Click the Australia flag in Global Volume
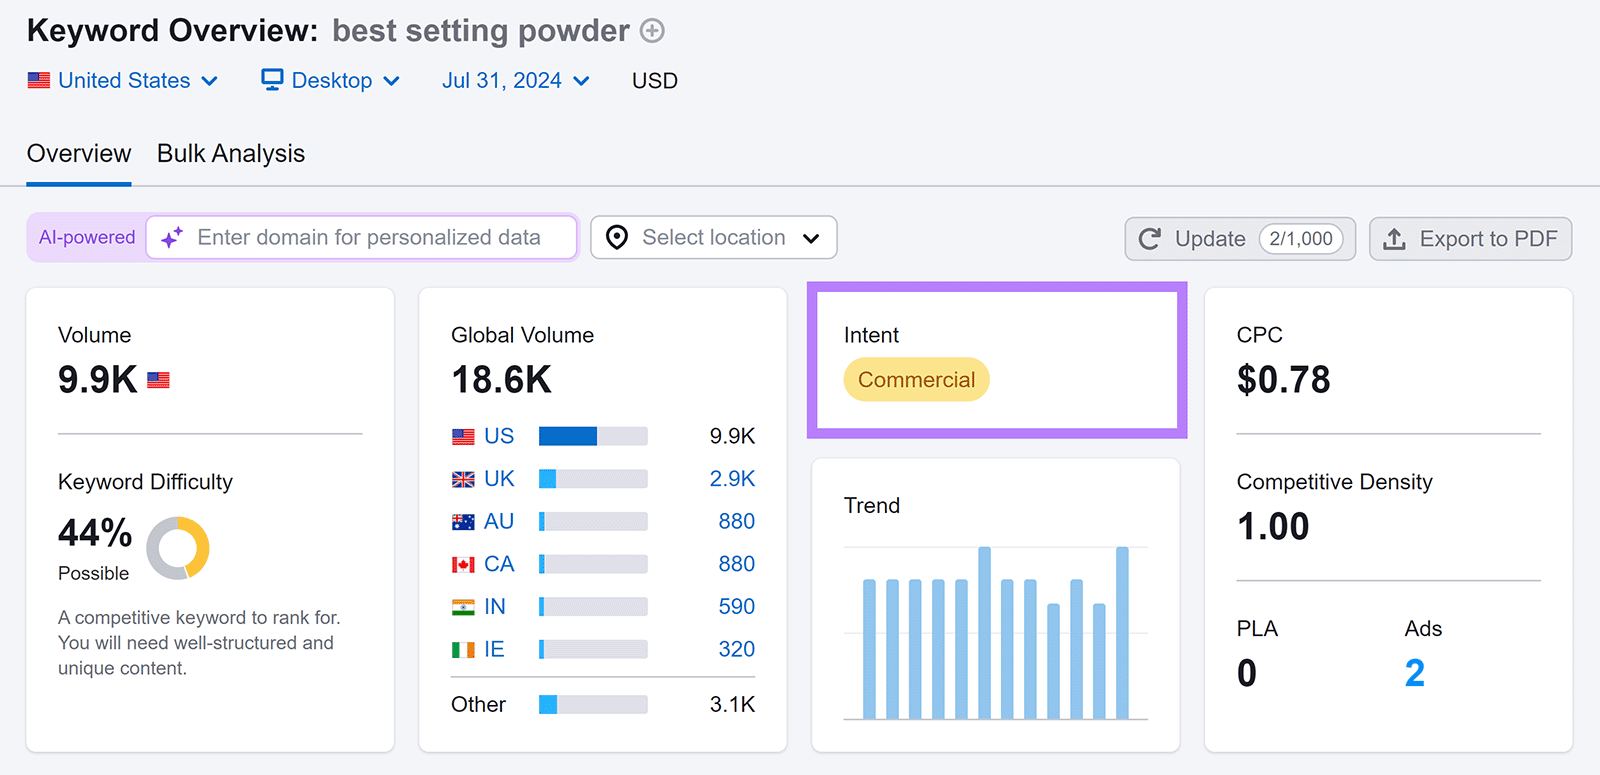The height and width of the screenshot is (775, 1600). (x=463, y=522)
